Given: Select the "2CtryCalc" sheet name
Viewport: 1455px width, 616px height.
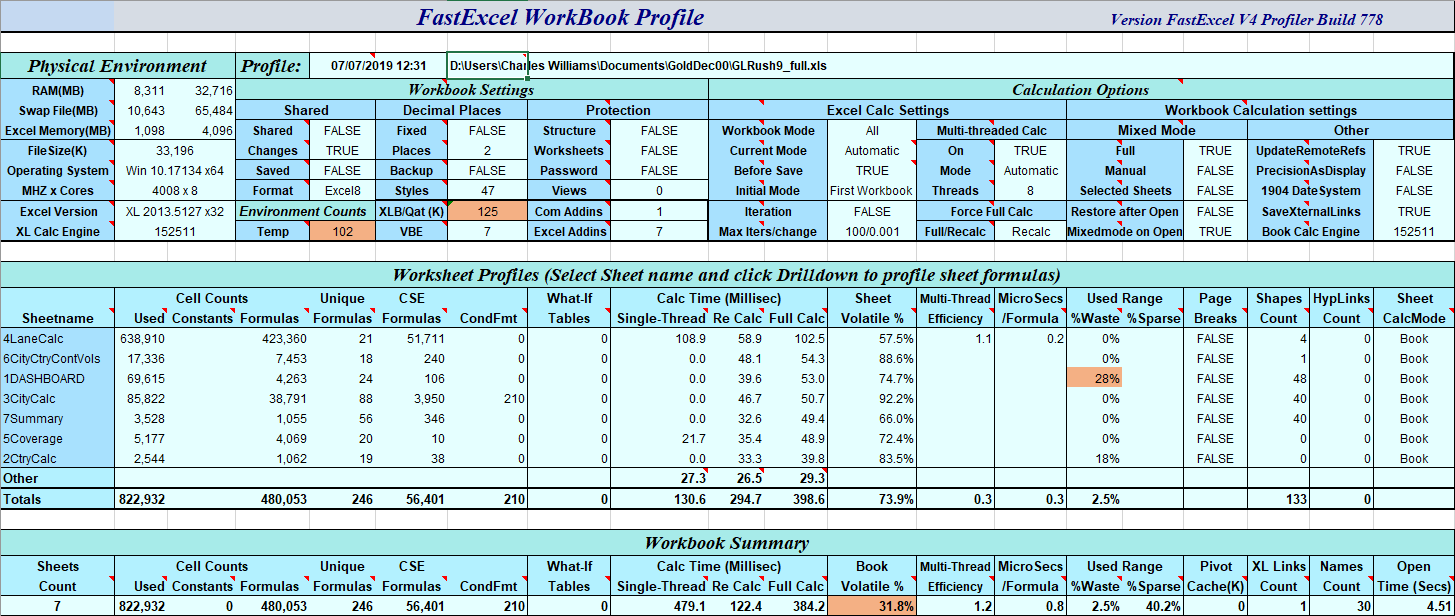Looking at the screenshot, I should pyautogui.click(x=57, y=458).
